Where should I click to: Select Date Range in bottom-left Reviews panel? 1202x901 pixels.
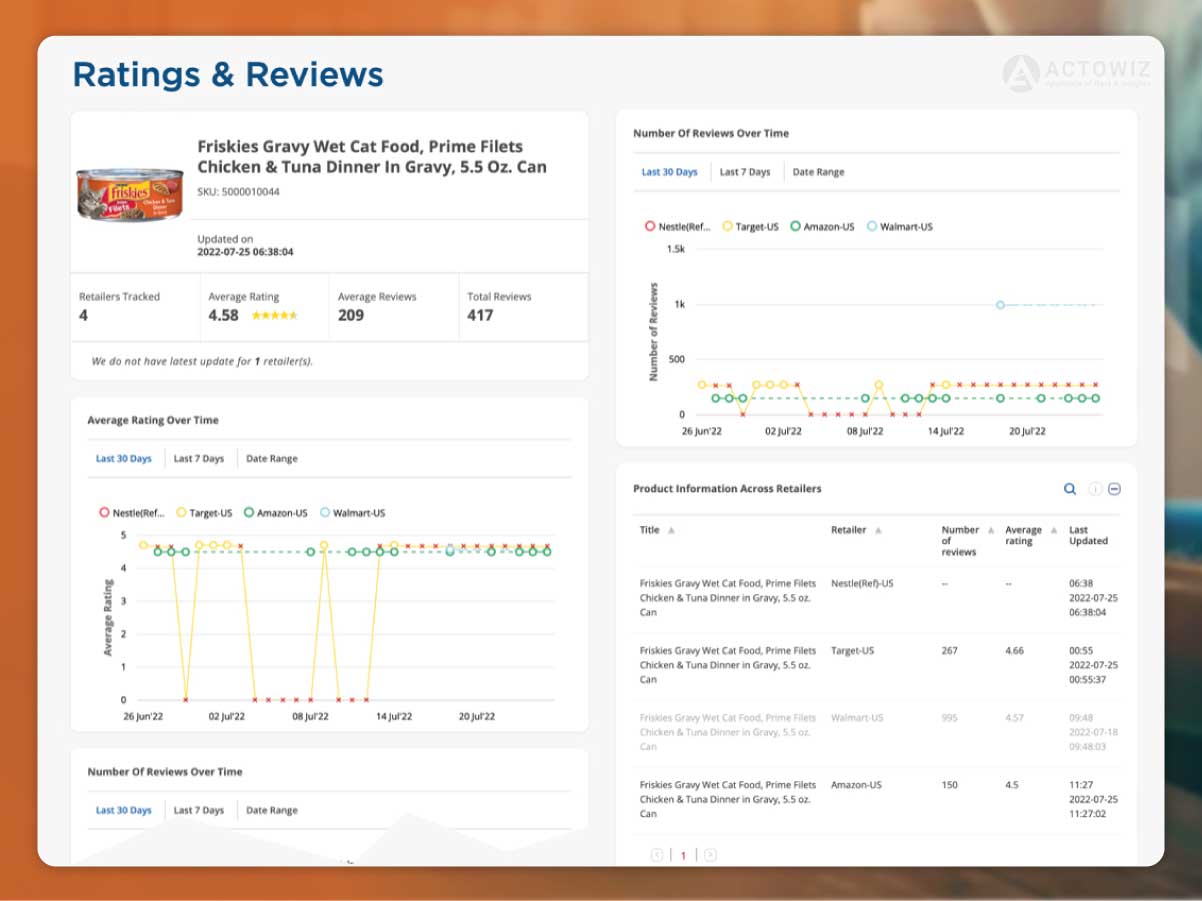[272, 811]
